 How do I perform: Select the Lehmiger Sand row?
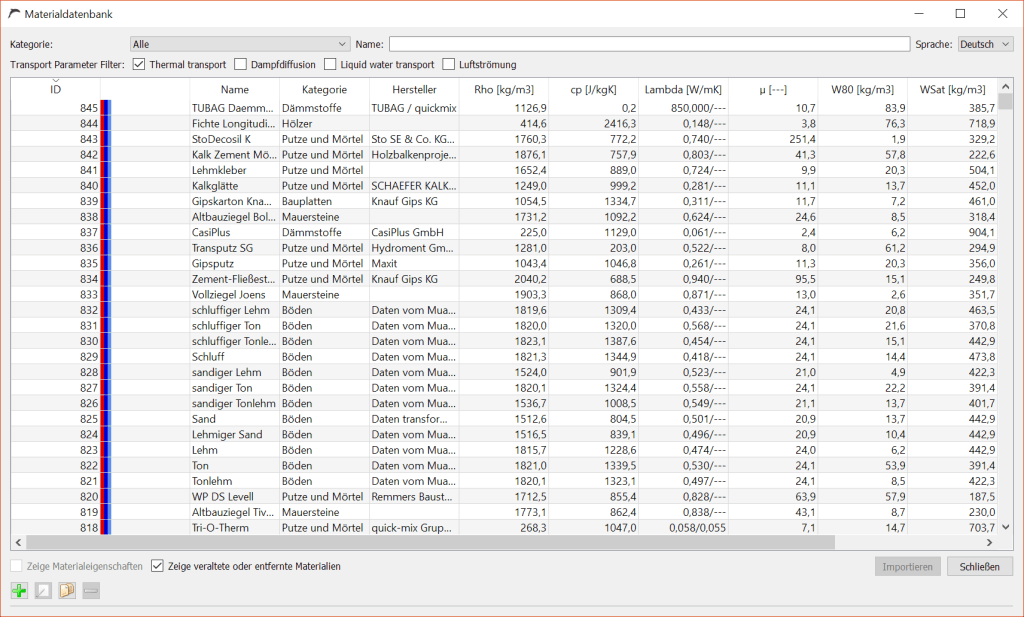coord(504,434)
